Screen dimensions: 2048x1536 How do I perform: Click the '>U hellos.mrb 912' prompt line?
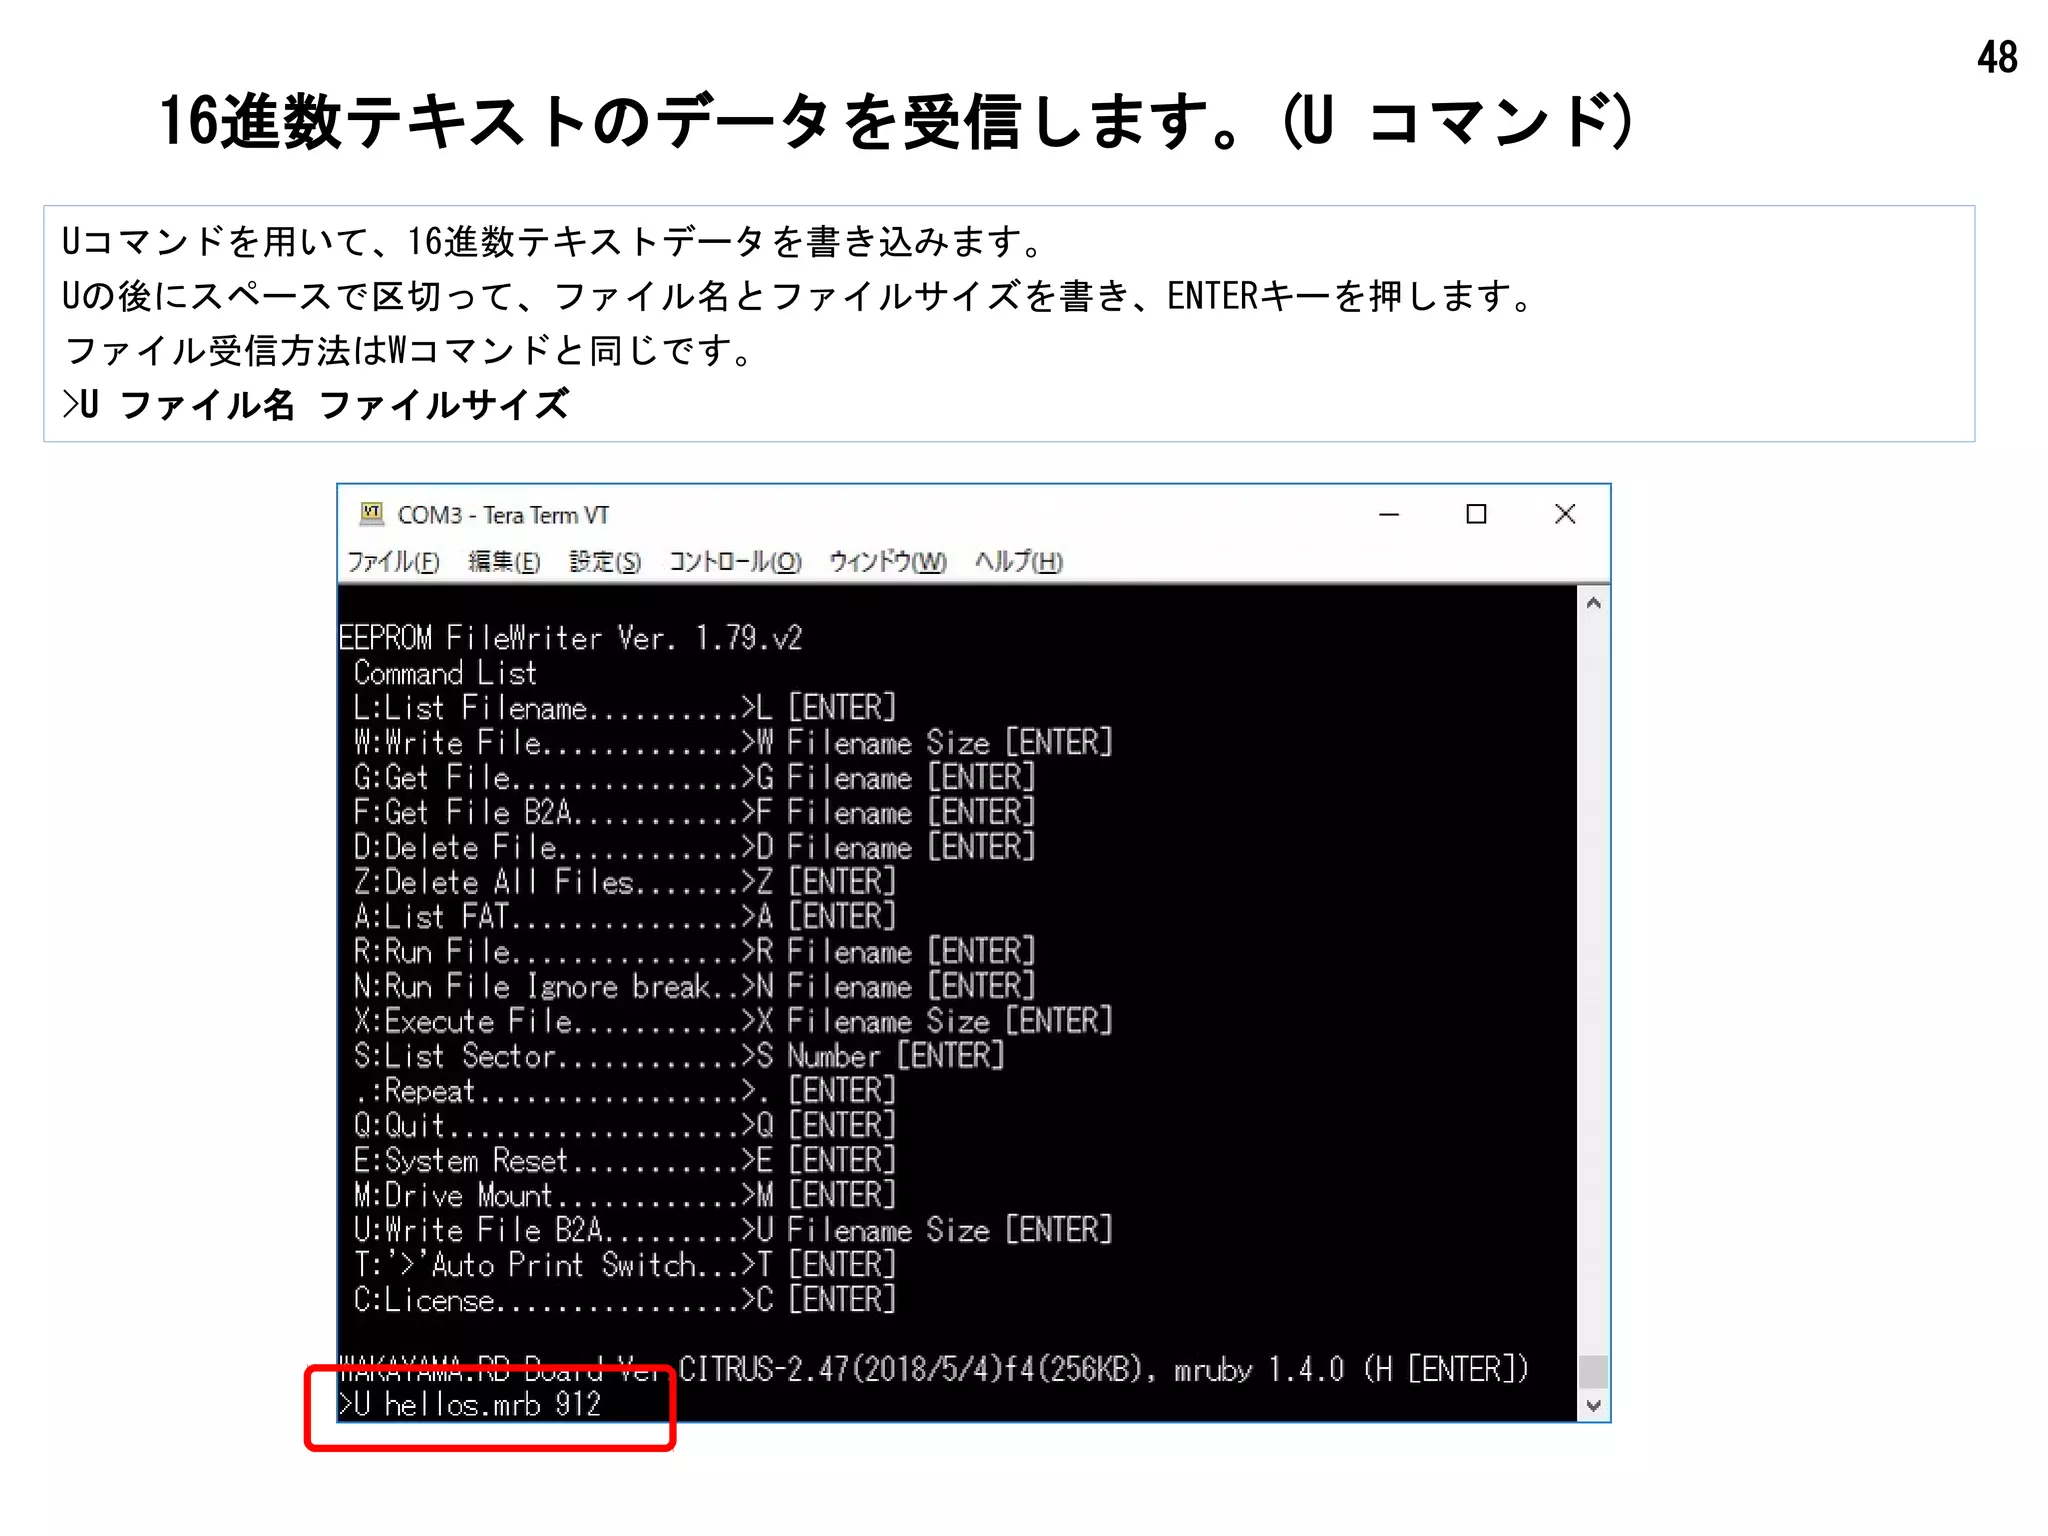tap(470, 1405)
